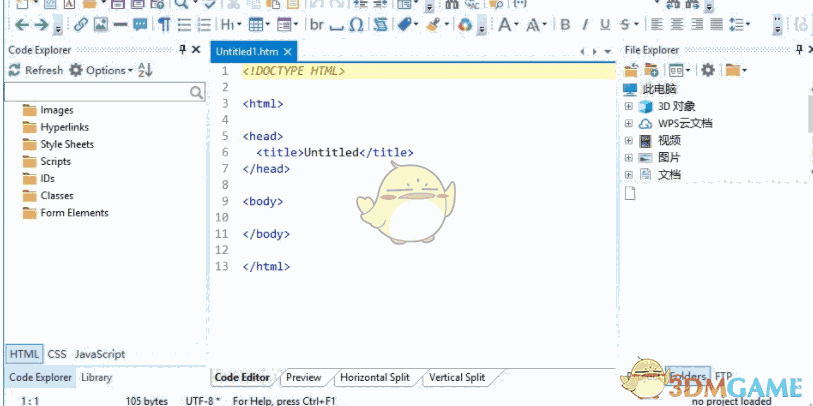The height and width of the screenshot is (406, 813).
Task: Insert a paragraph tag with the pilcrow icon
Action: point(164,24)
